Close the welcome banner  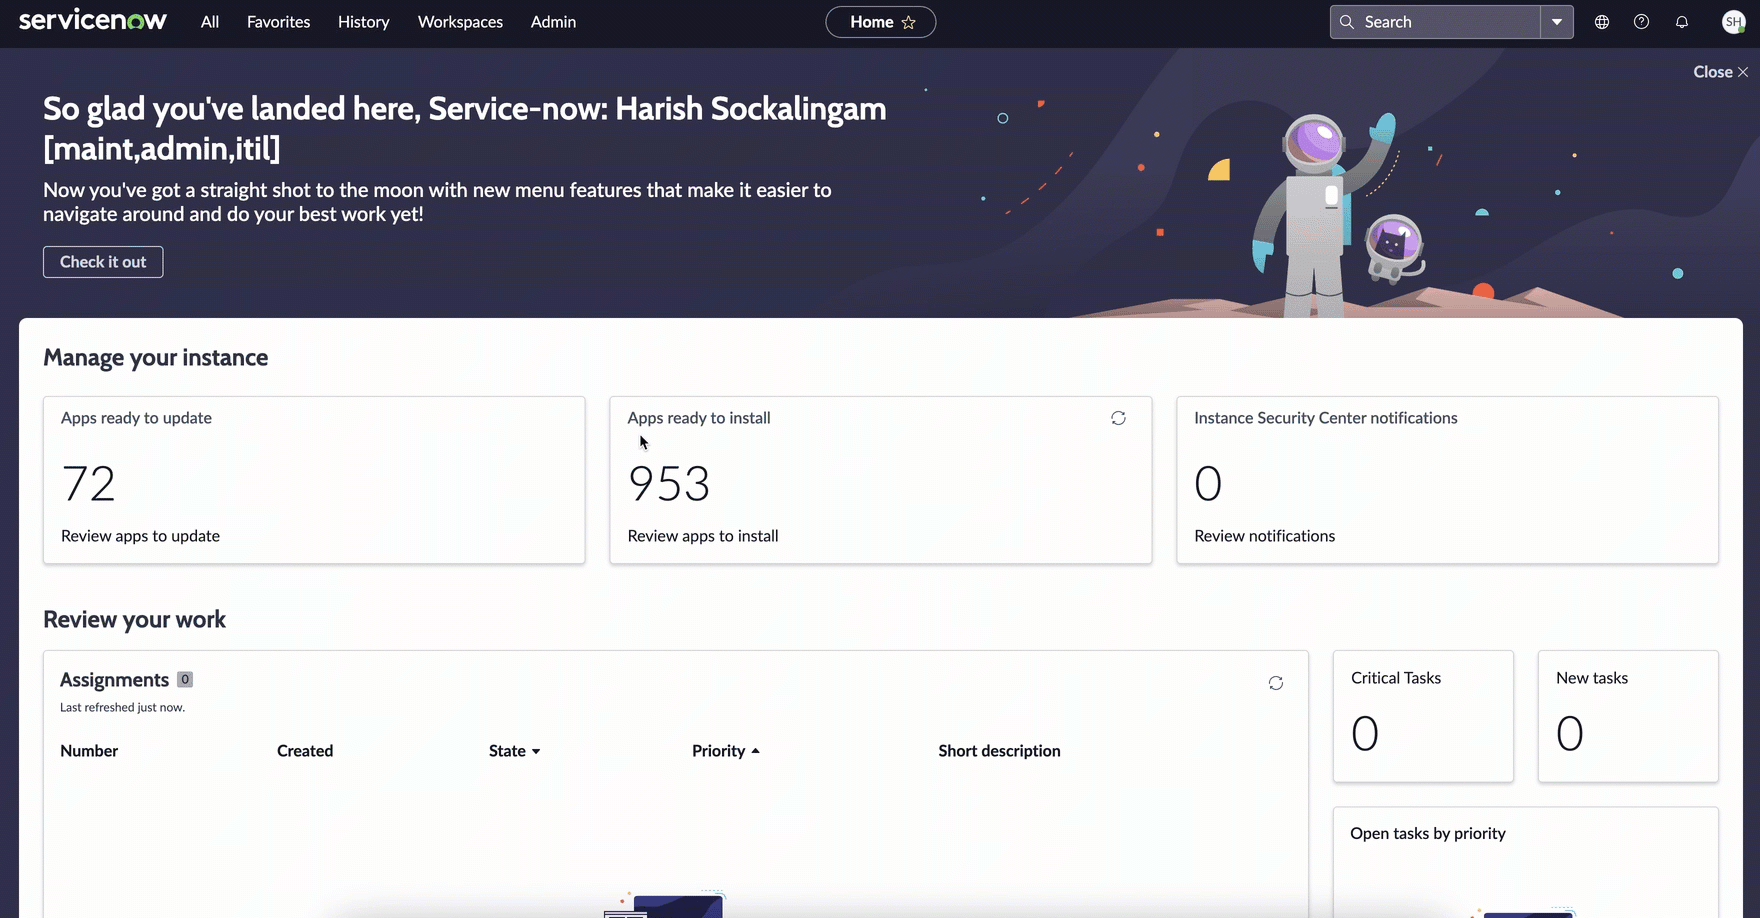tap(1721, 72)
